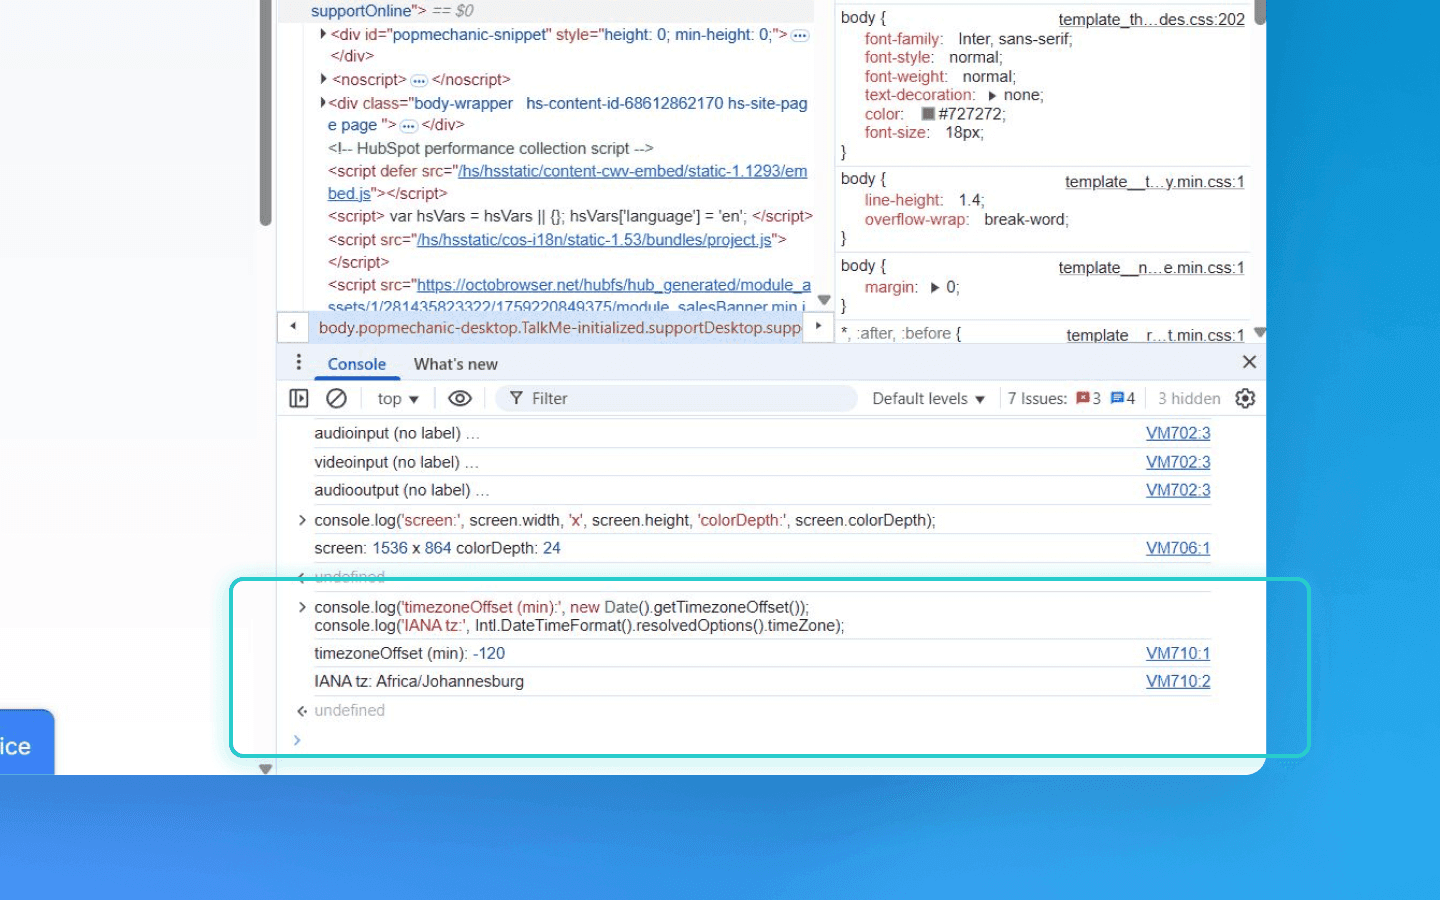Screen dimensions: 1440x900
Task: Select the overflow-wrap break-word value
Action: 1025,219
